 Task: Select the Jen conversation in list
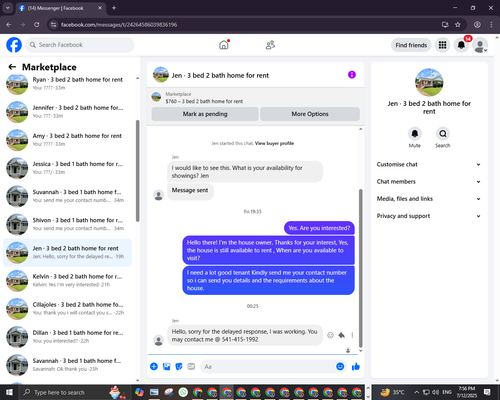coord(67,252)
